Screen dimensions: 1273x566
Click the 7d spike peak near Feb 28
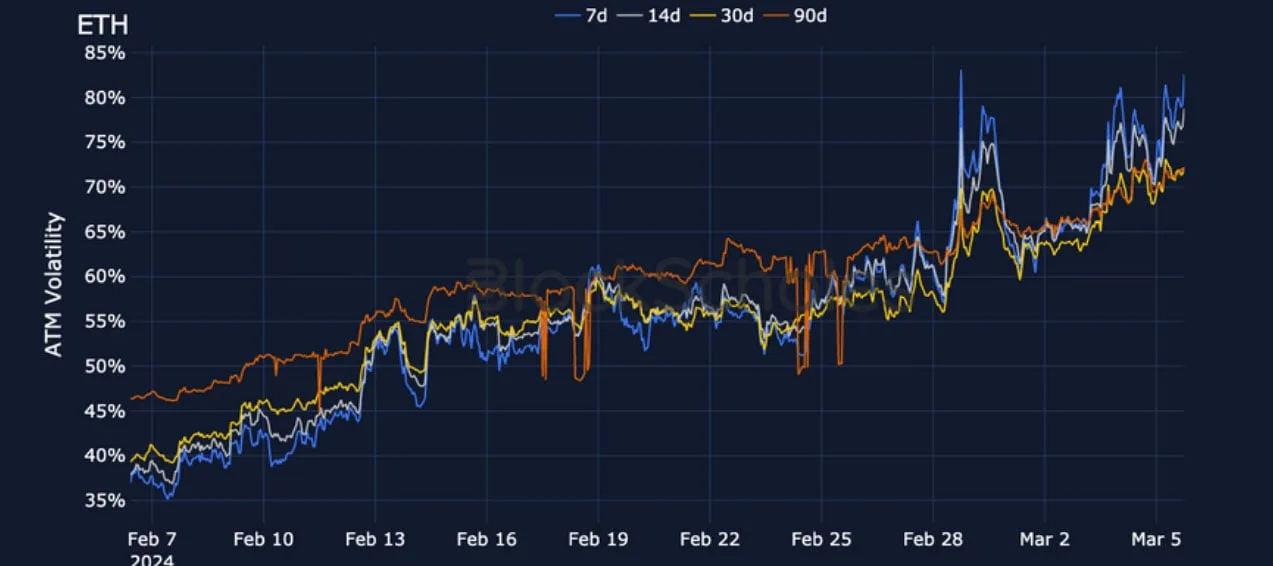tap(961, 72)
